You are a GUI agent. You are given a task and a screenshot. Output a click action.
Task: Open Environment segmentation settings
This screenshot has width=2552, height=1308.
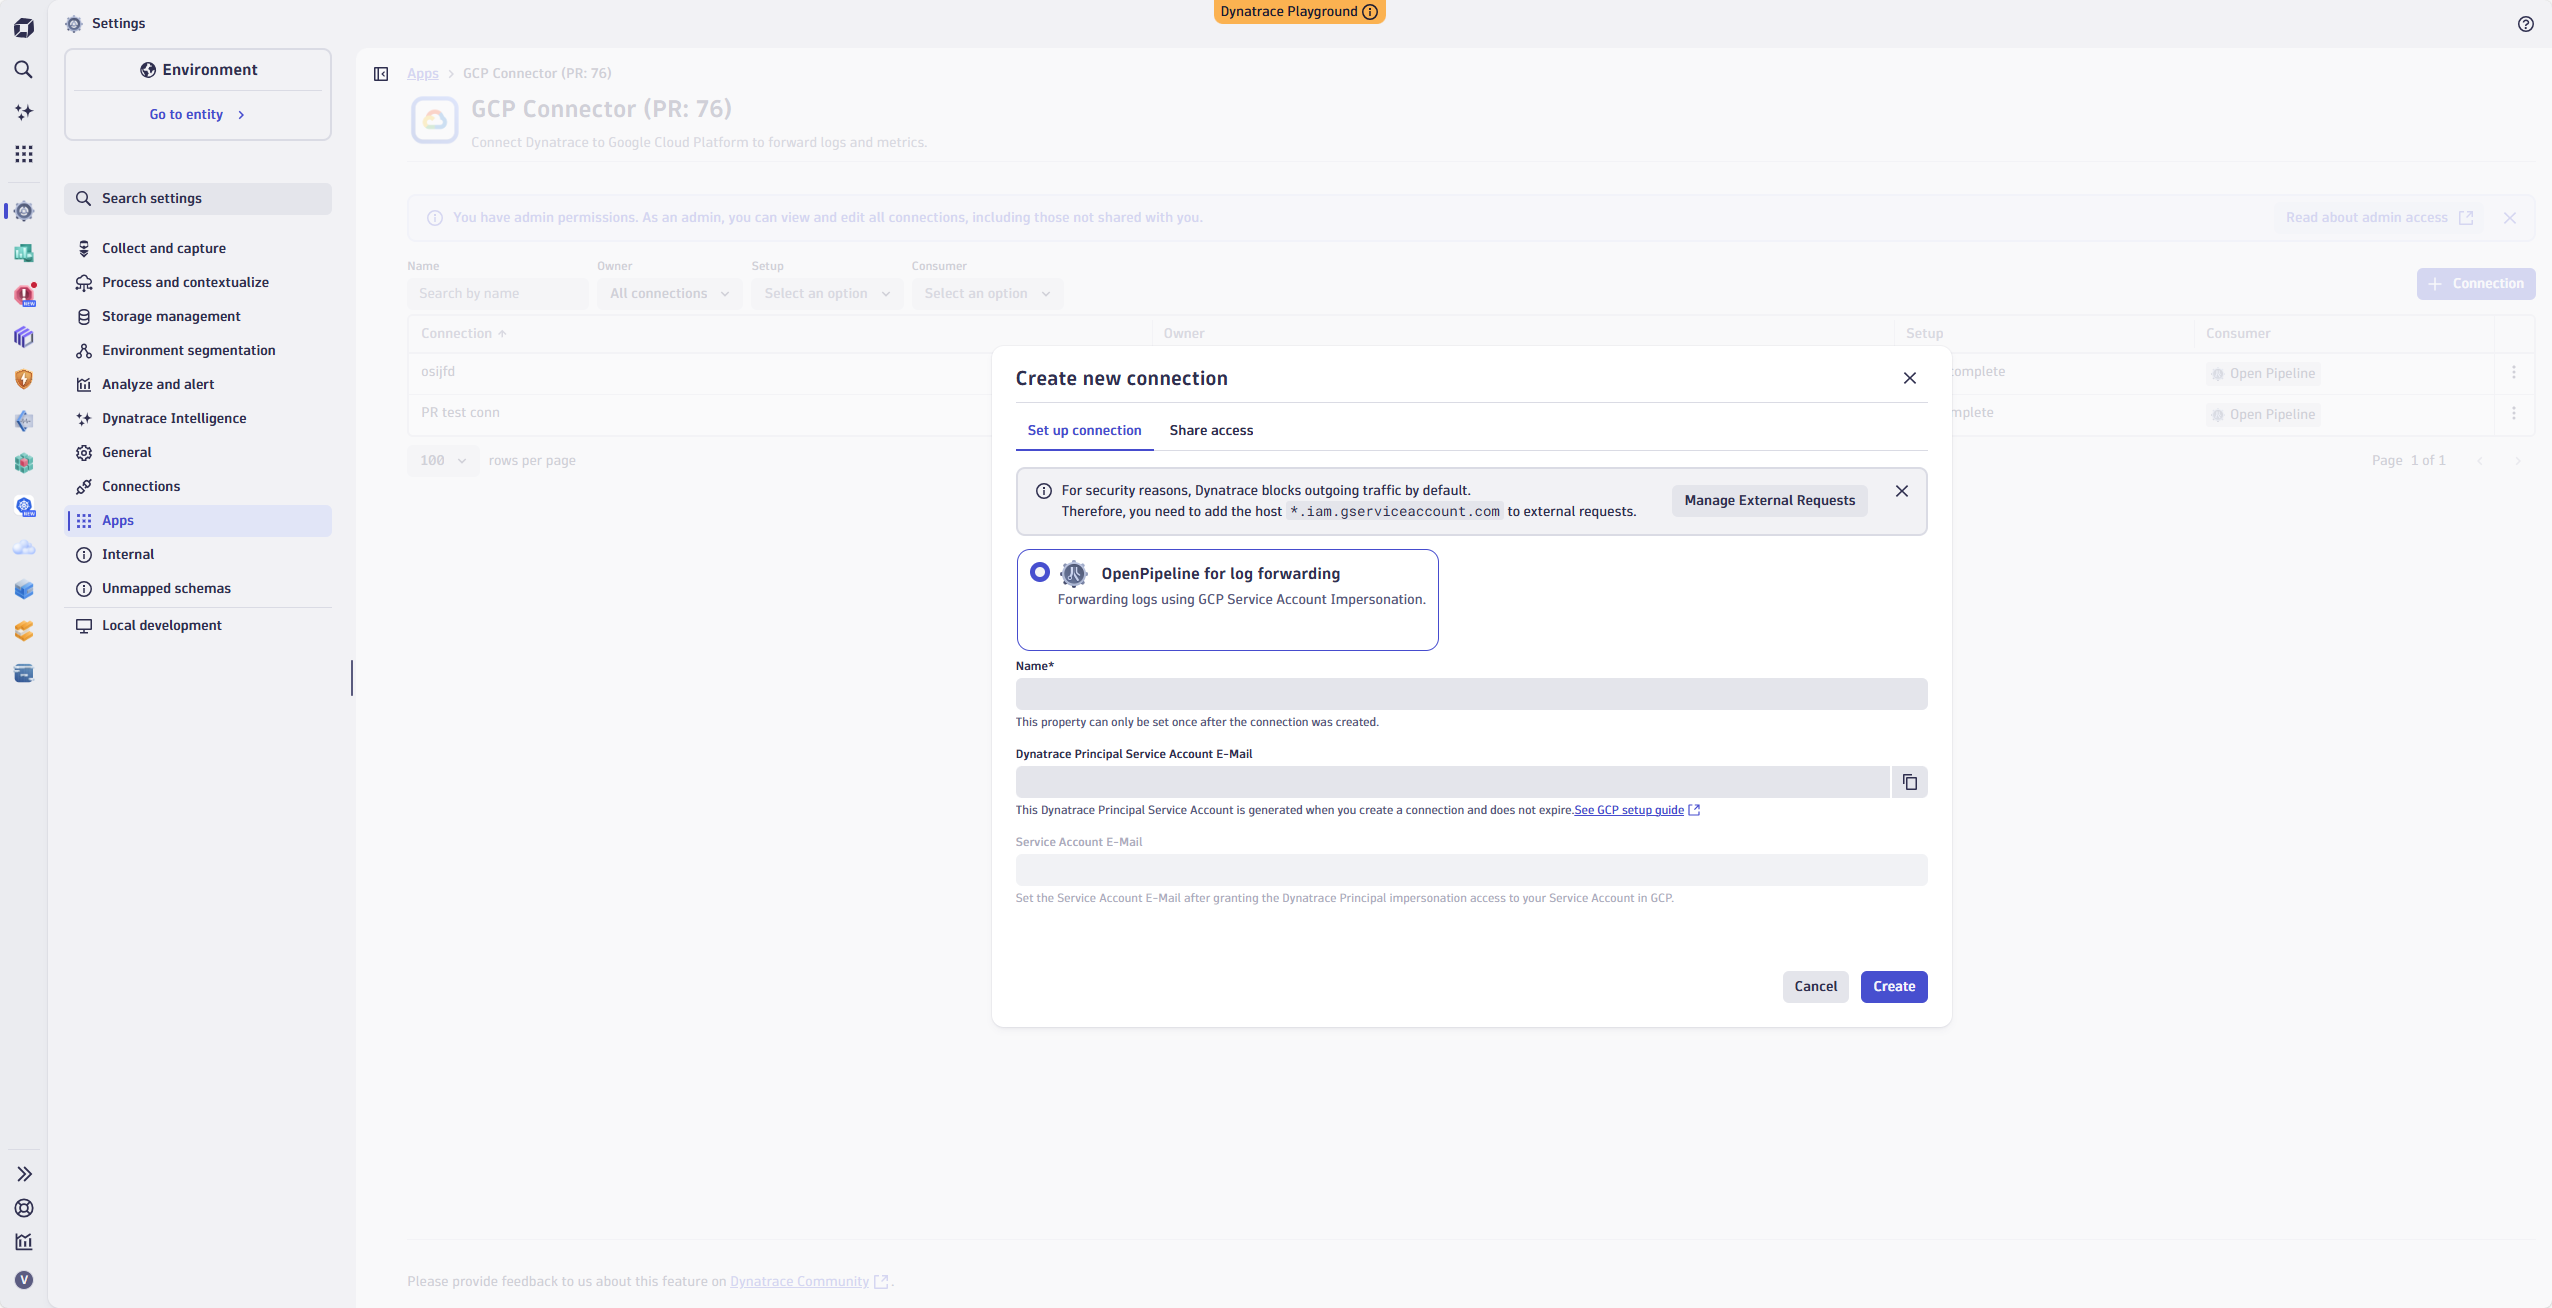[198, 350]
